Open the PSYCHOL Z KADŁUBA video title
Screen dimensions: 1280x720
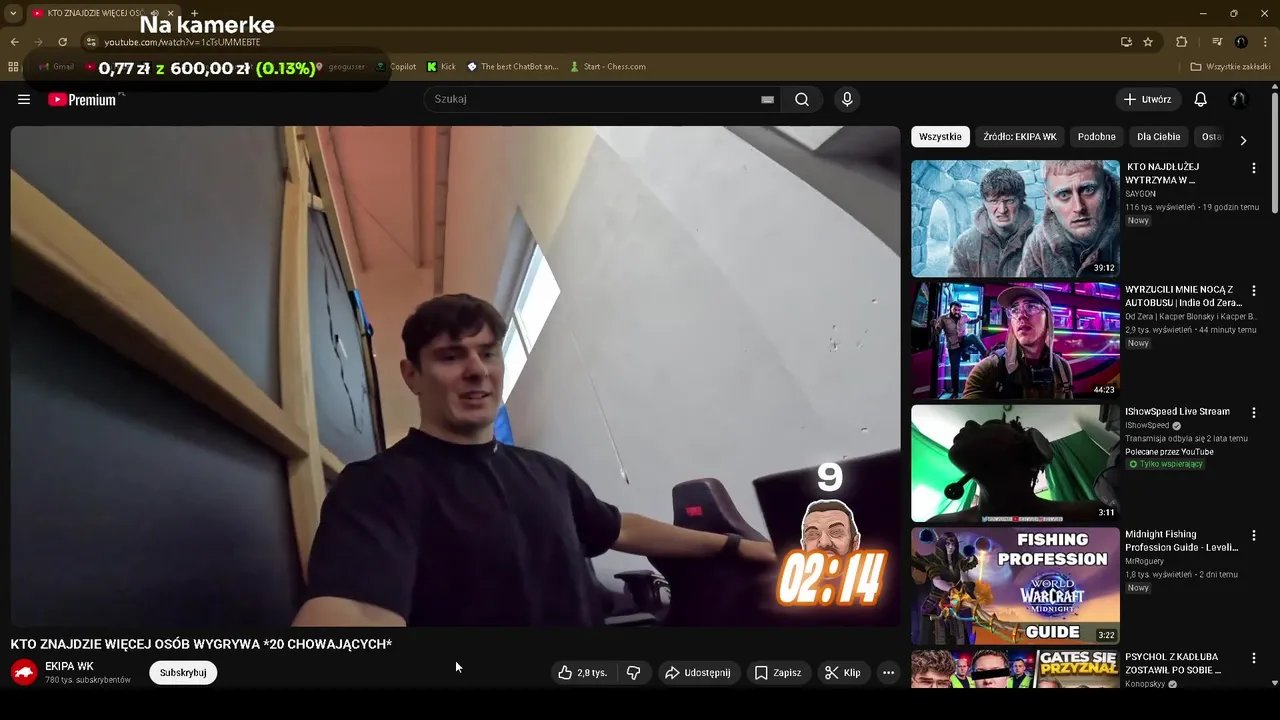(x=1173, y=663)
